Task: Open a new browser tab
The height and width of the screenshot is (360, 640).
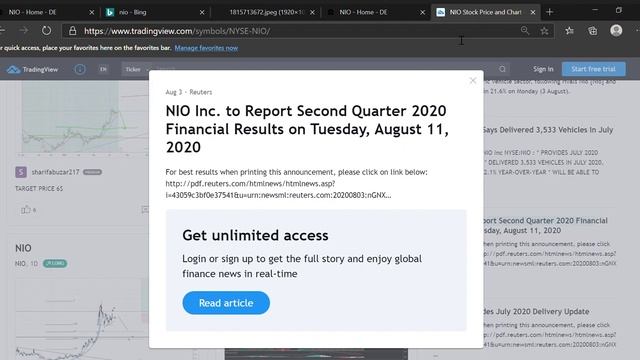Action: 550,12
